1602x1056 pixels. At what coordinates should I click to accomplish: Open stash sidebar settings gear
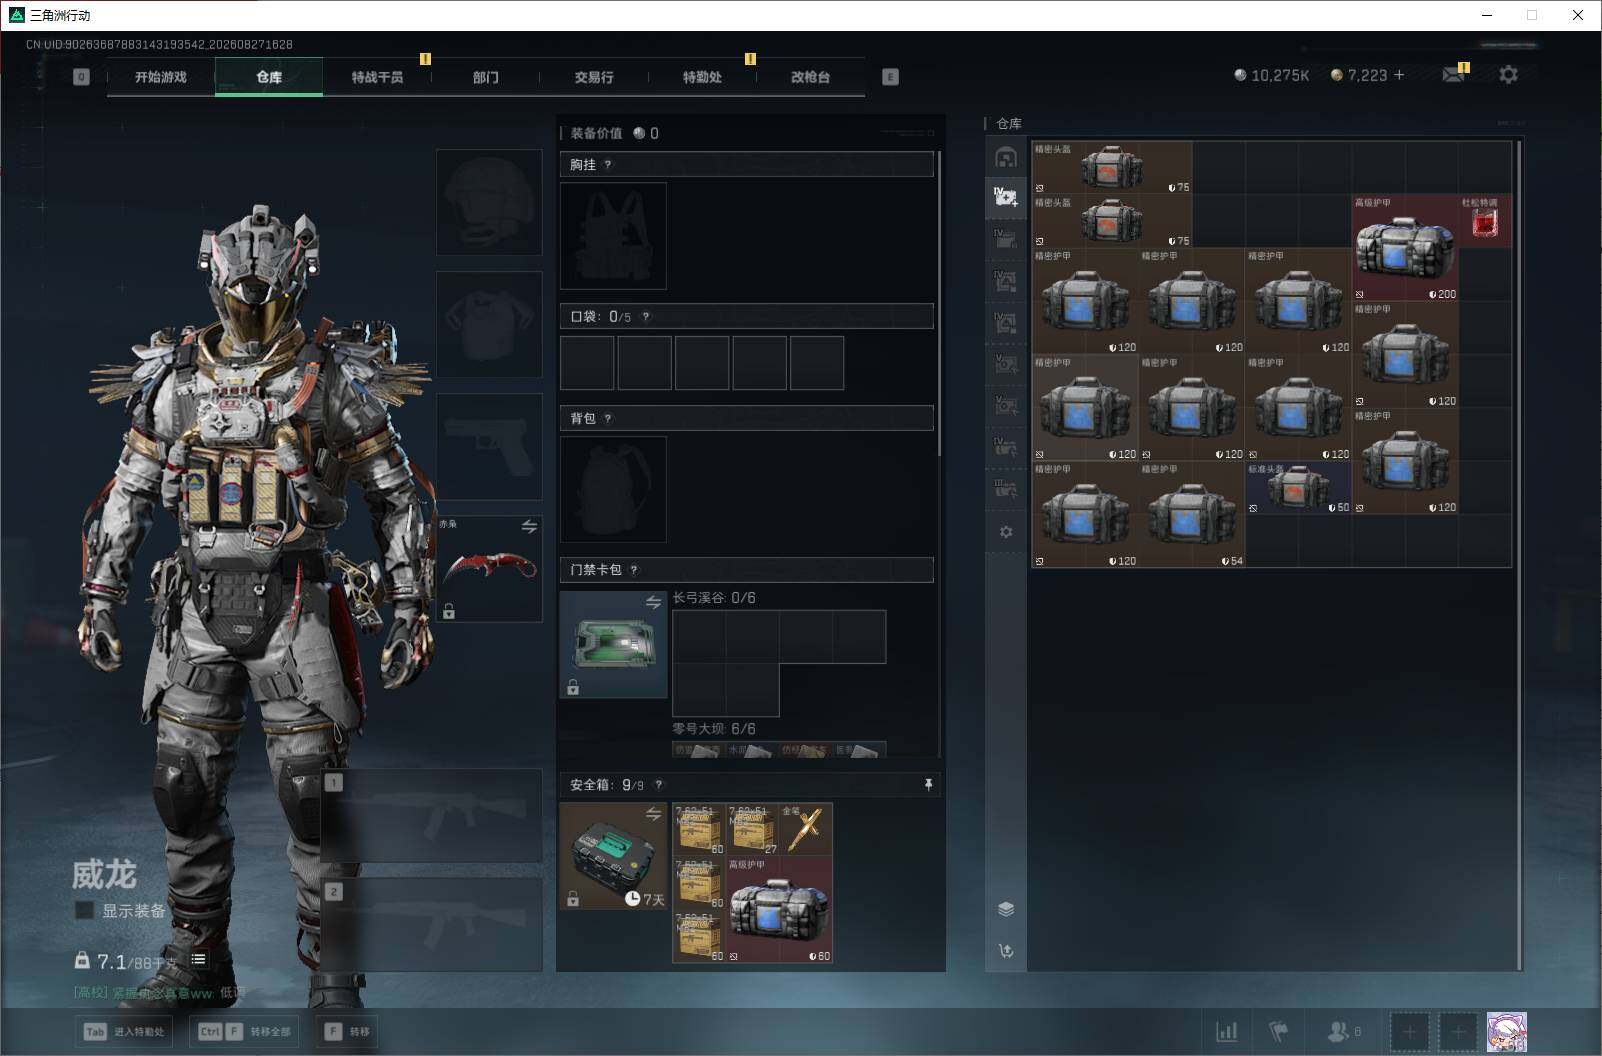point(1006,532)
